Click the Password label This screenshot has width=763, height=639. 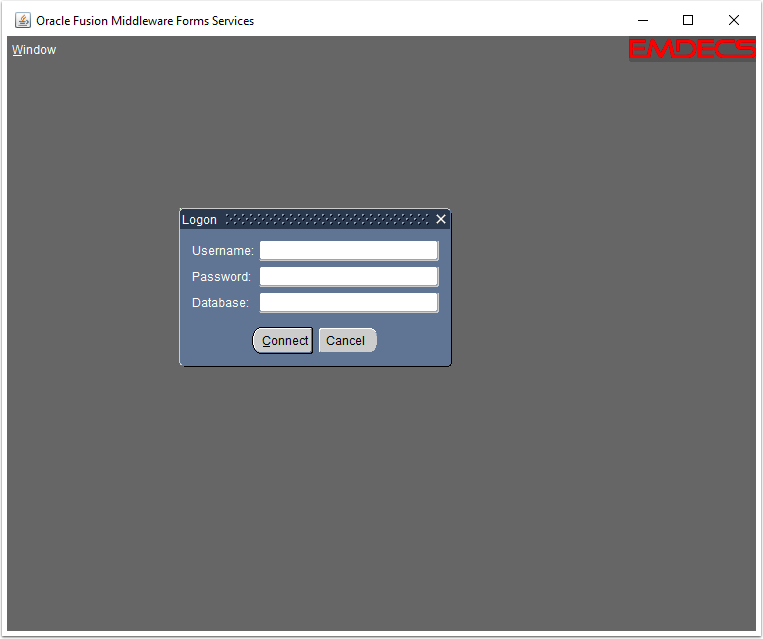click(221, 276)
